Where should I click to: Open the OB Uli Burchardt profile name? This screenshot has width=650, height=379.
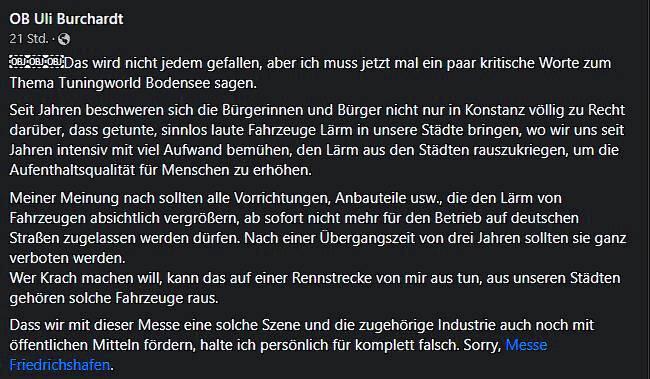point(66,19)
